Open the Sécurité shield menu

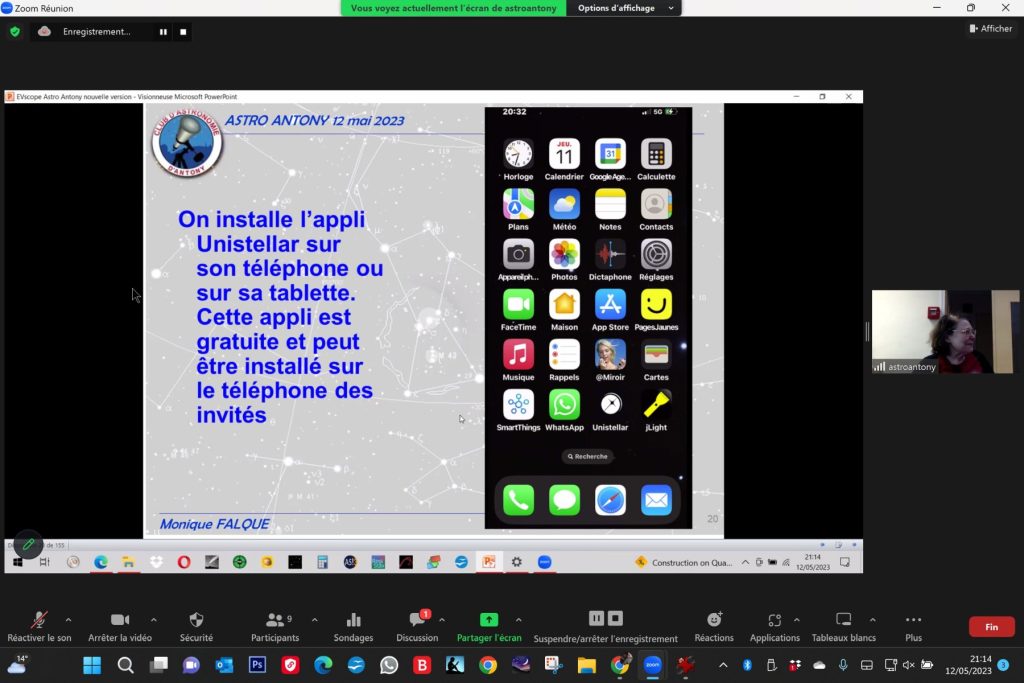tap(196, 627)
